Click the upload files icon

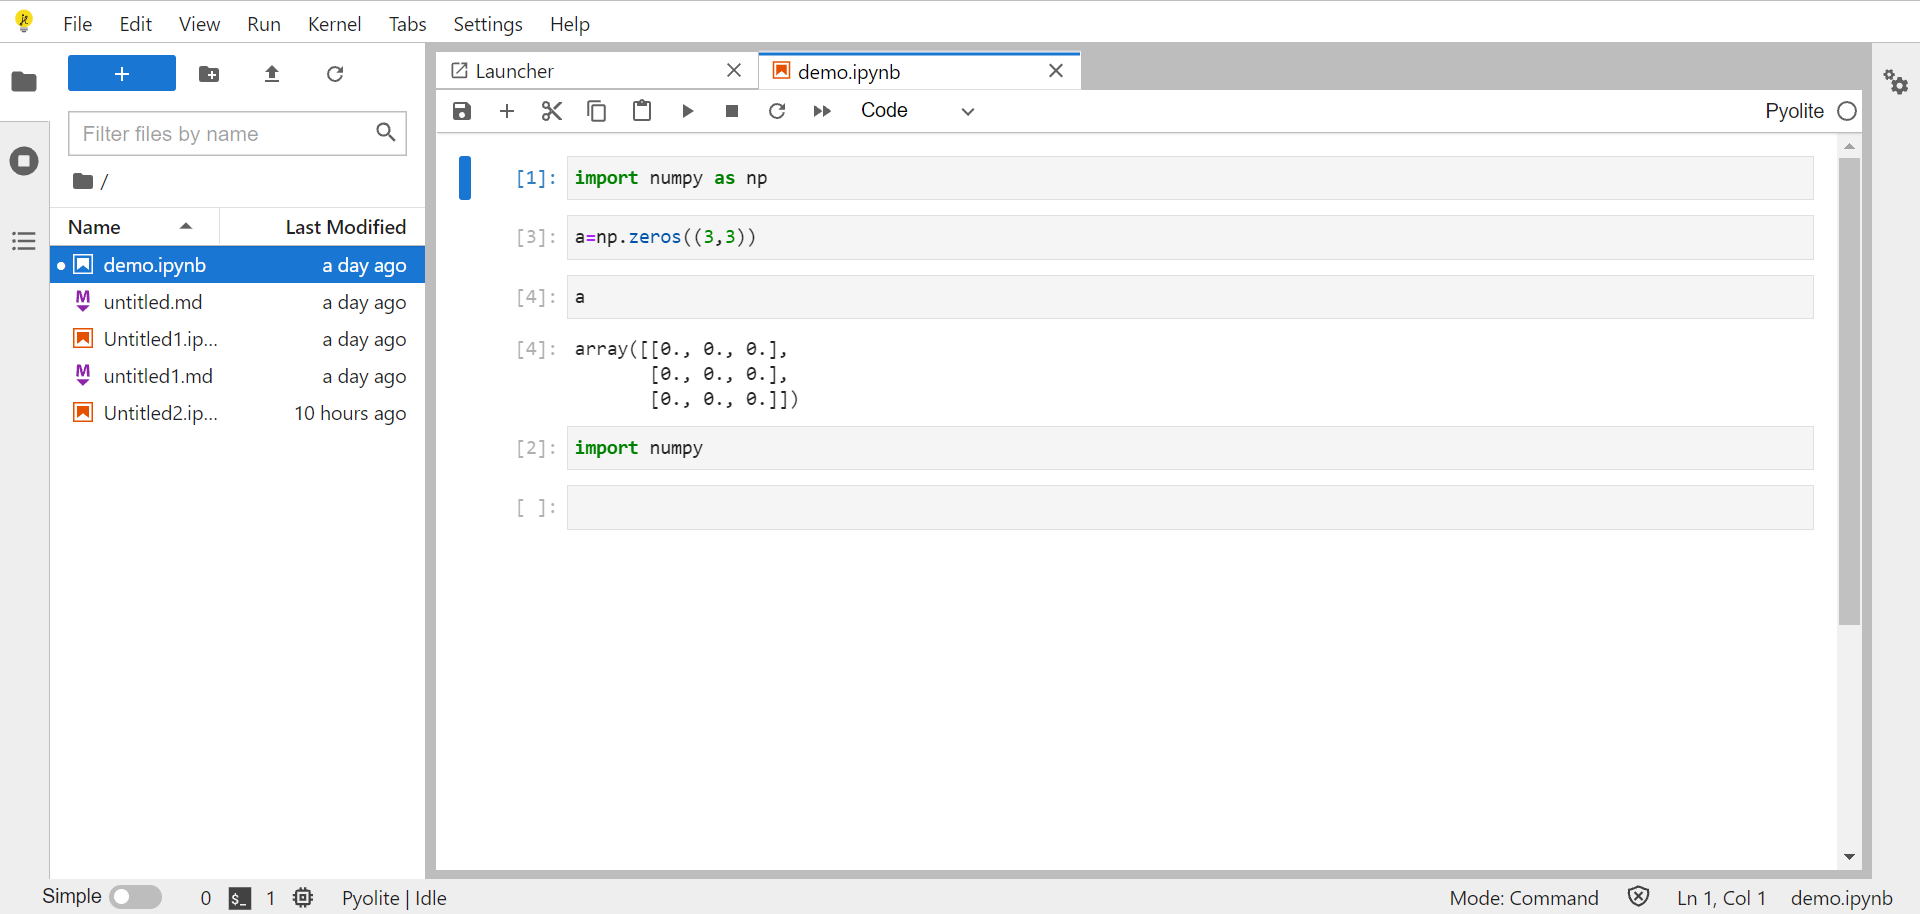pyautogui.click(x=272, y=74)
